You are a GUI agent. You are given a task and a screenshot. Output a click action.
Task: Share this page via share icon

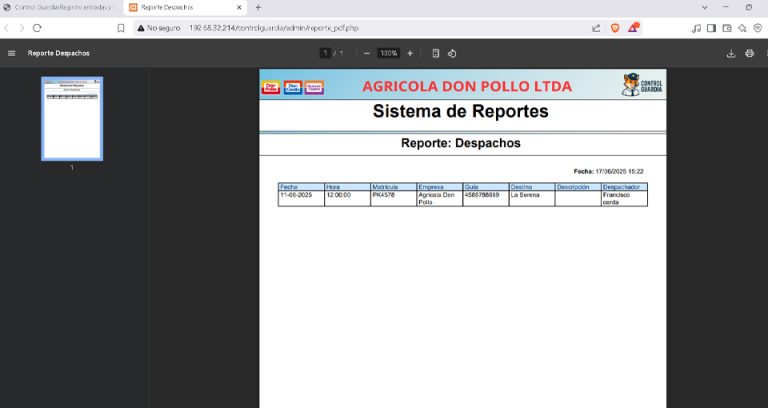(x=596, y=28)
